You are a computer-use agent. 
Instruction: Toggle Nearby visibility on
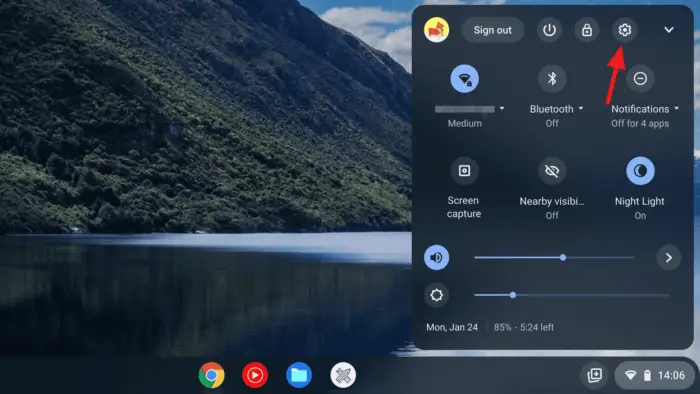click(x=552, y=170)
